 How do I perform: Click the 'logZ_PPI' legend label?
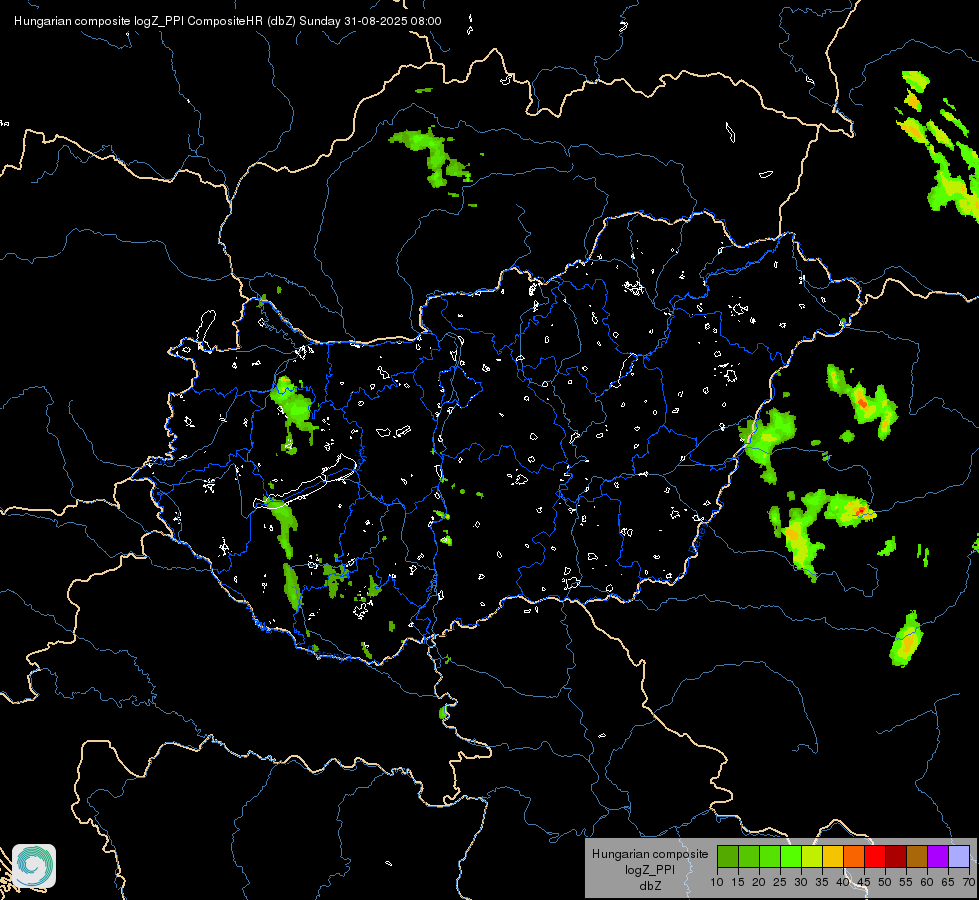click(650, 869)
